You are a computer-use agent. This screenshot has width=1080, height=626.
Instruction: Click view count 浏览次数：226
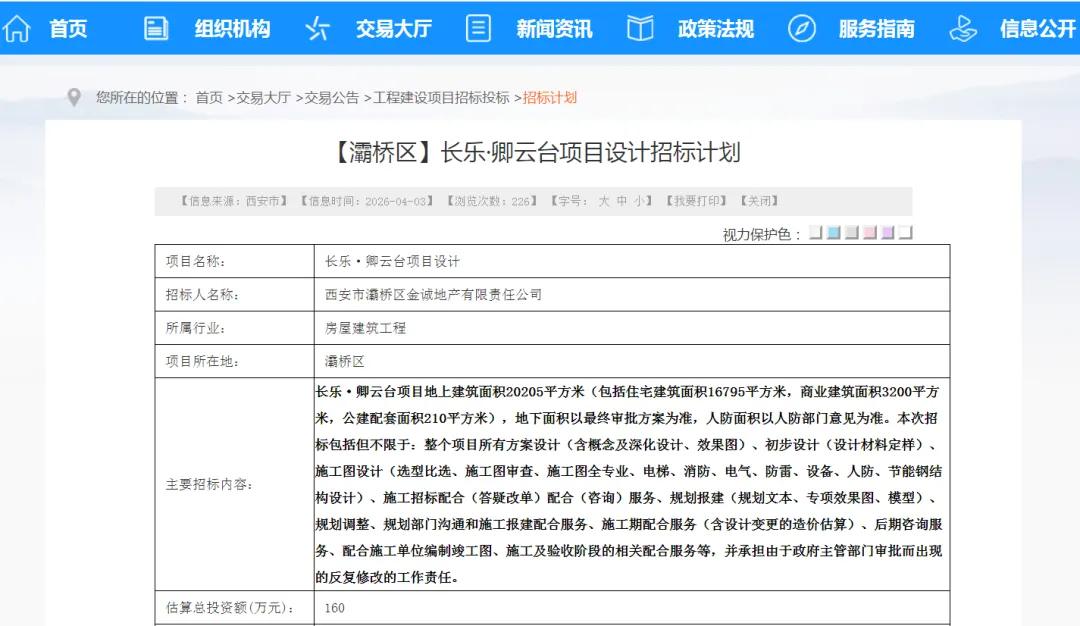492,201
